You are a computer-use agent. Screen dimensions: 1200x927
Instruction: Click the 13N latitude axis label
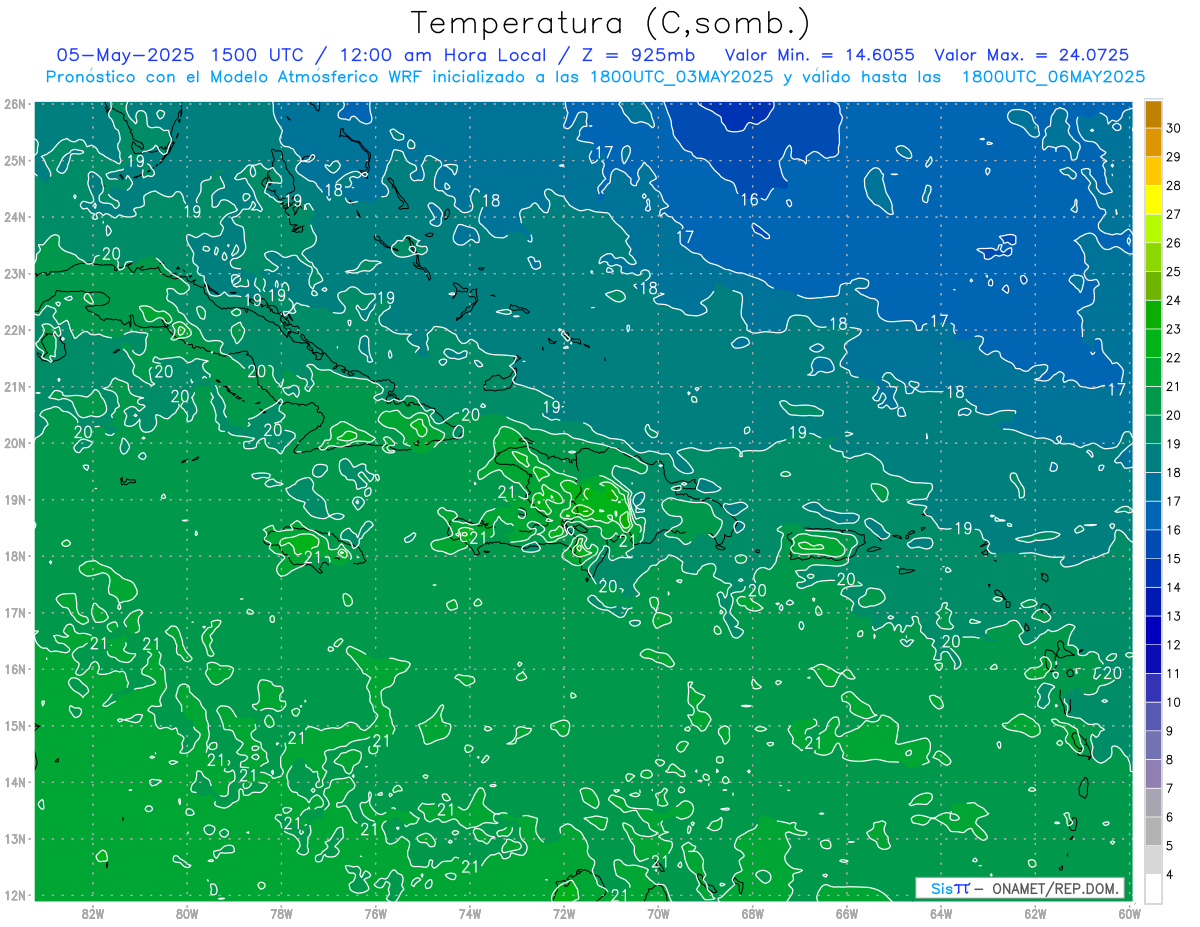pyautogui.click(x=16, y=838)
